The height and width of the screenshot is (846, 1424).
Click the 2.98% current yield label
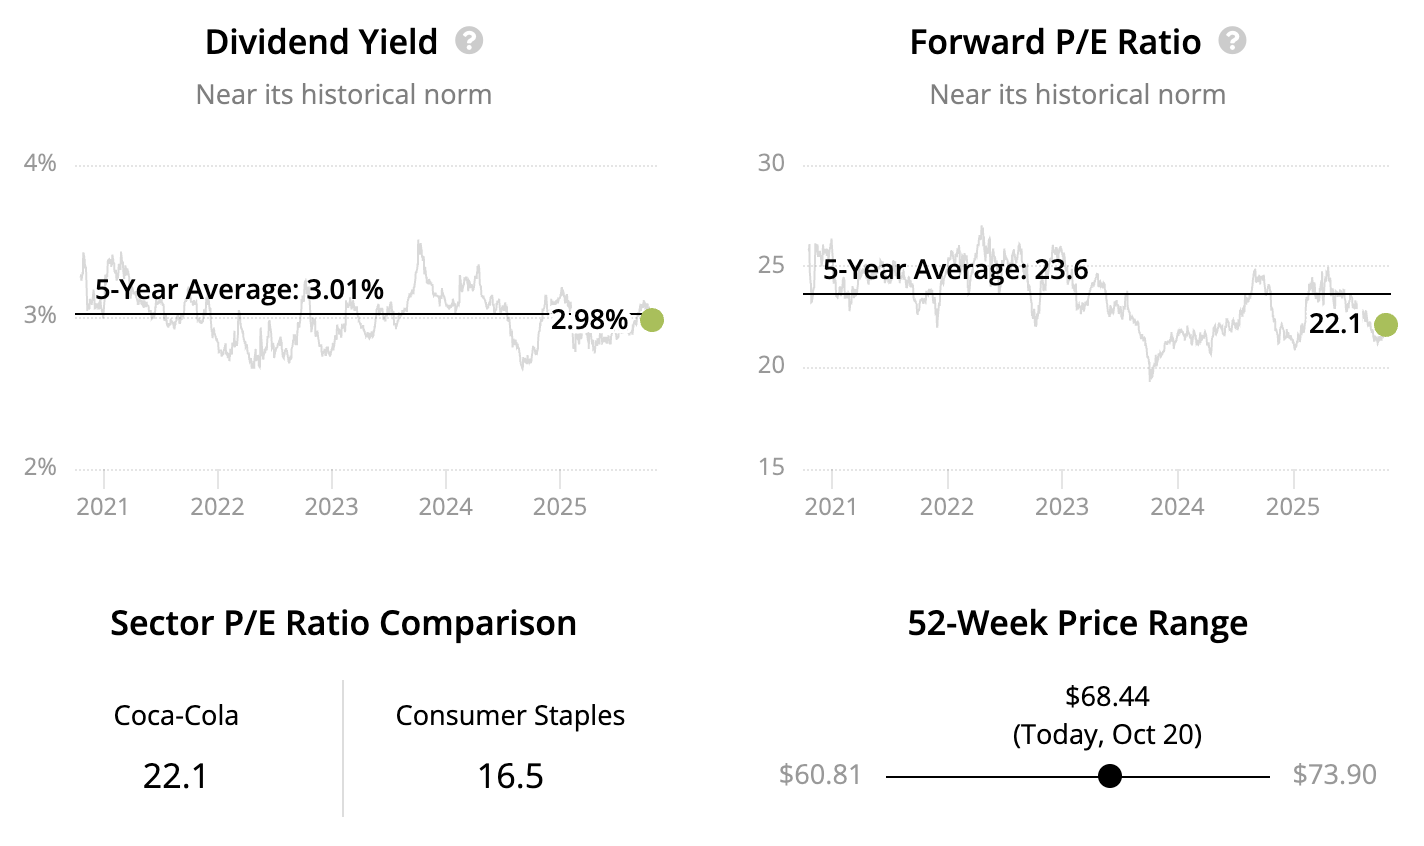(589, 320)
